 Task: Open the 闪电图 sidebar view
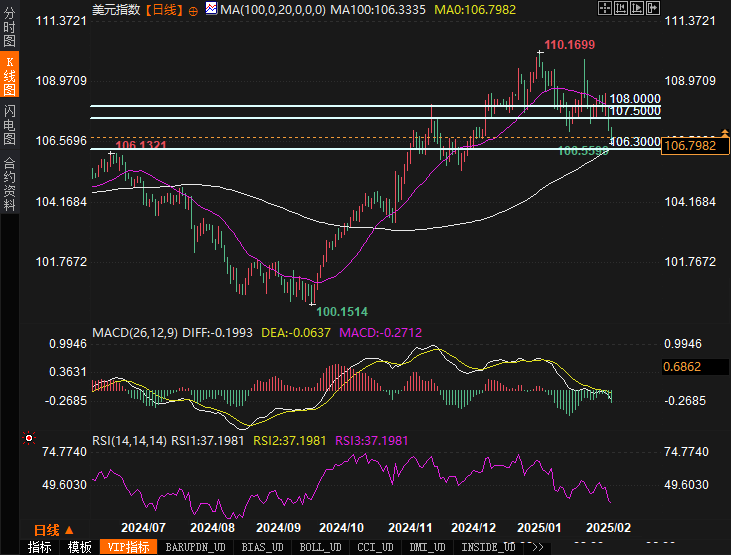[9, 125]
